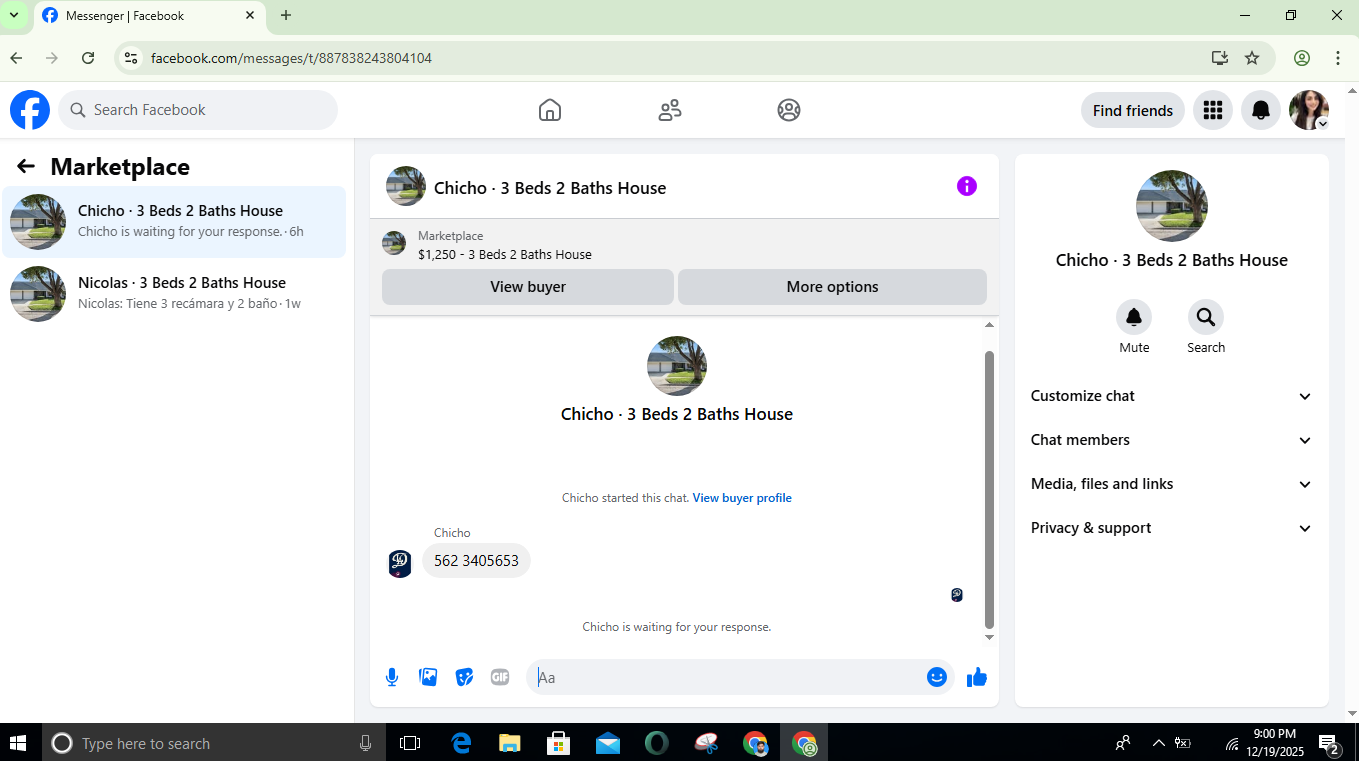
Task: Open the Groups icon in top navigation
Action: (x=789, y=110)
